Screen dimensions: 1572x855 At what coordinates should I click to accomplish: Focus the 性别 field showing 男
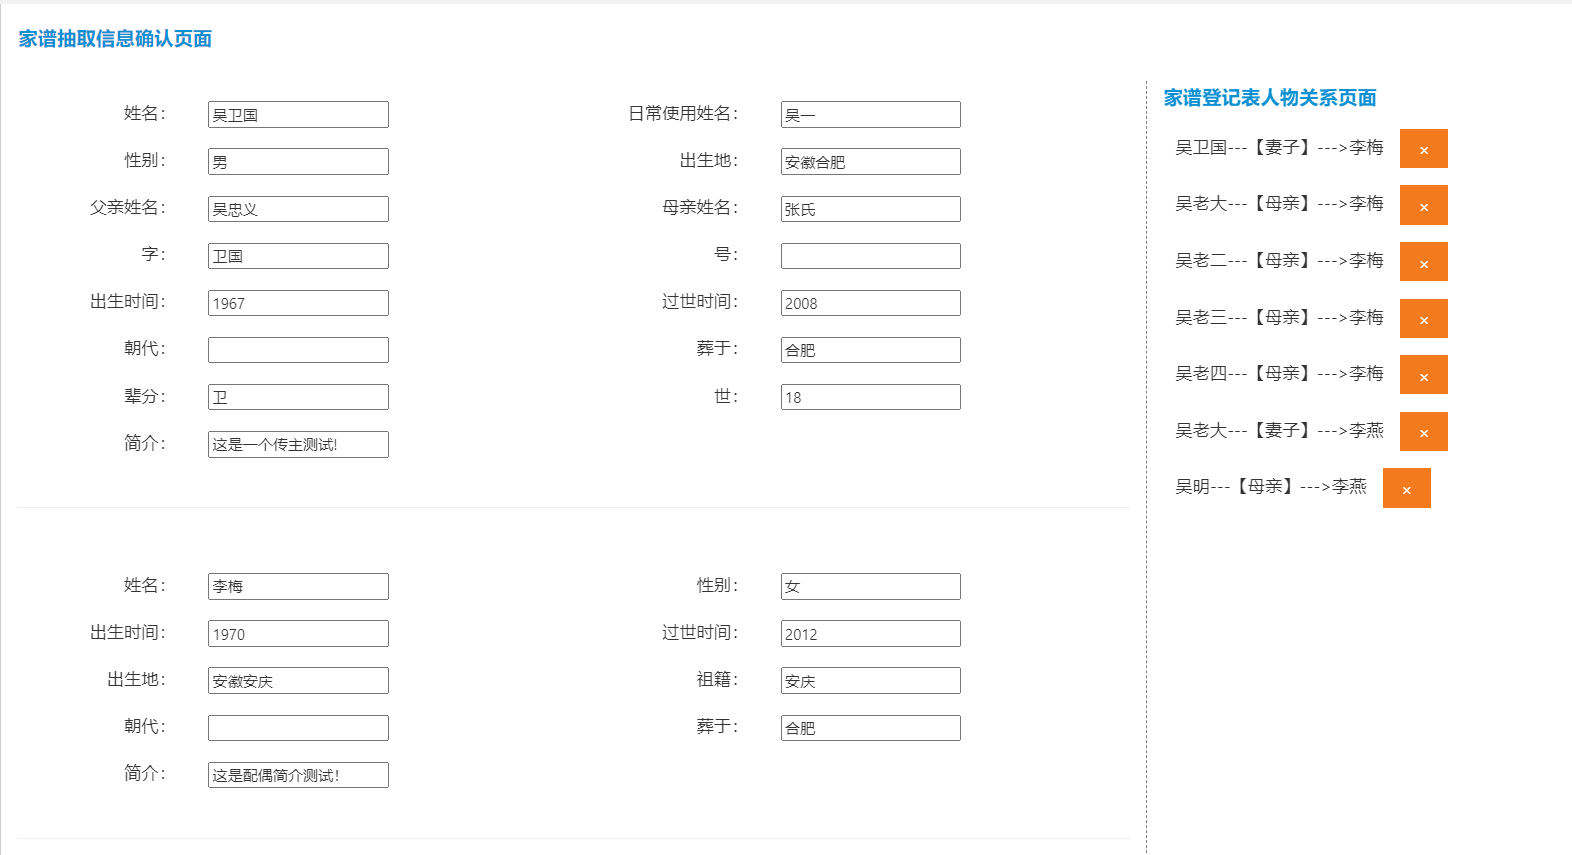pos(298,161)
